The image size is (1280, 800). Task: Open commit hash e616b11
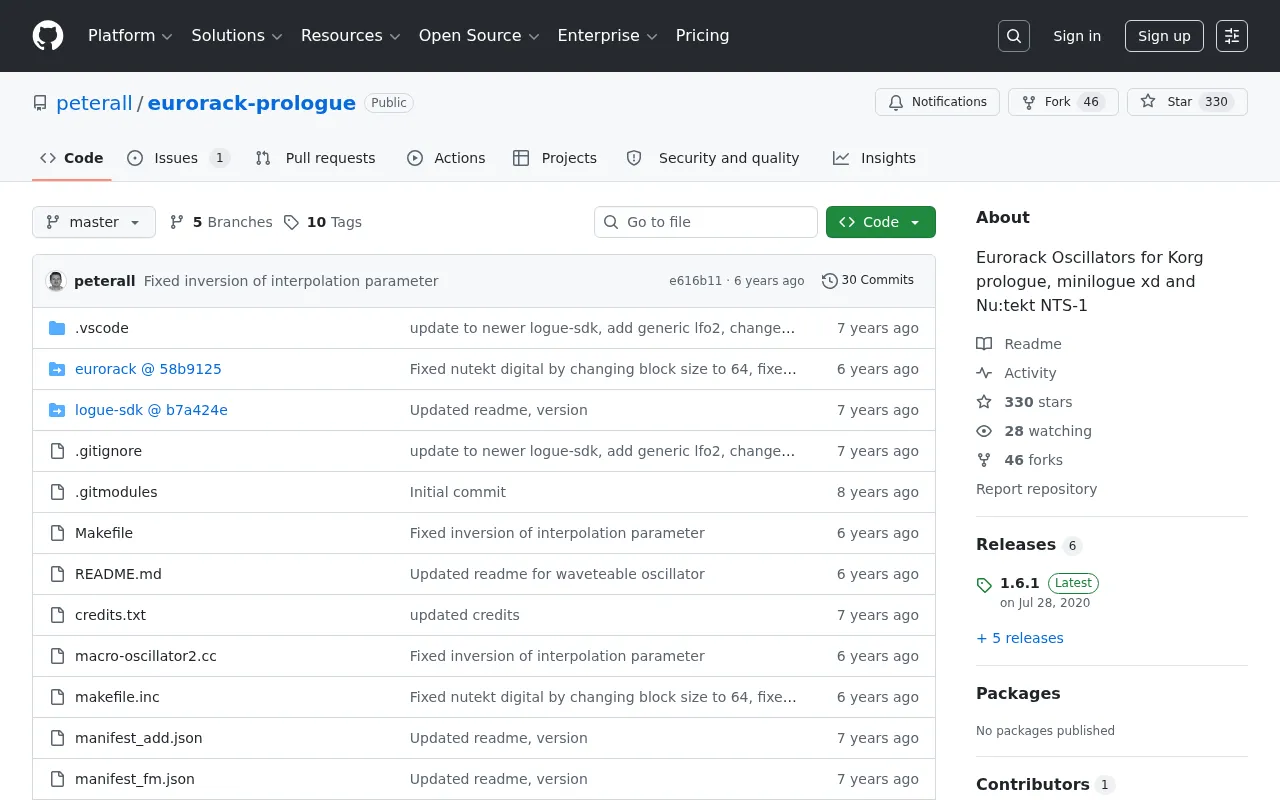(x=696, y=281)
